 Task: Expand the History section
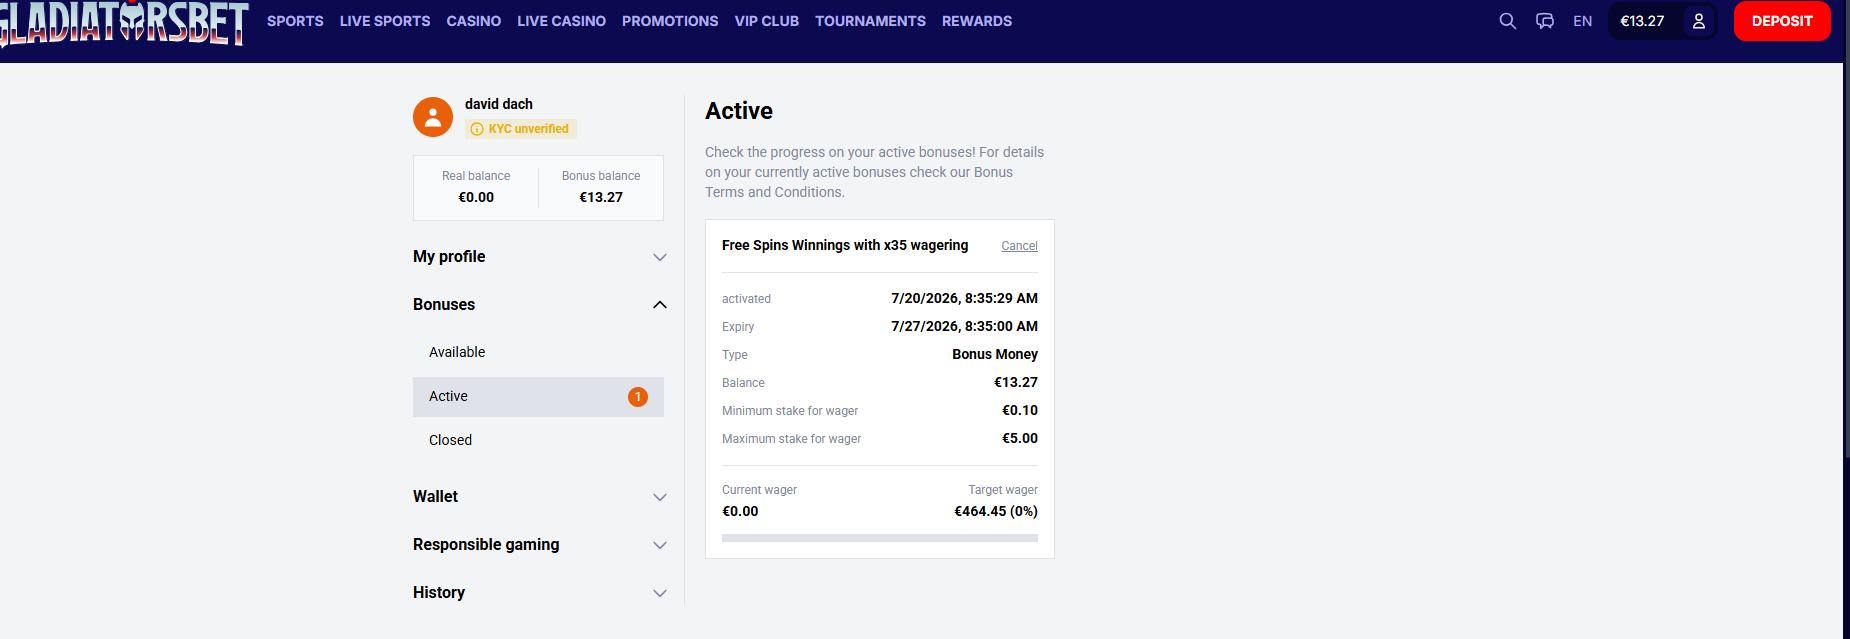pyautogui.click(x=539, y=593)
